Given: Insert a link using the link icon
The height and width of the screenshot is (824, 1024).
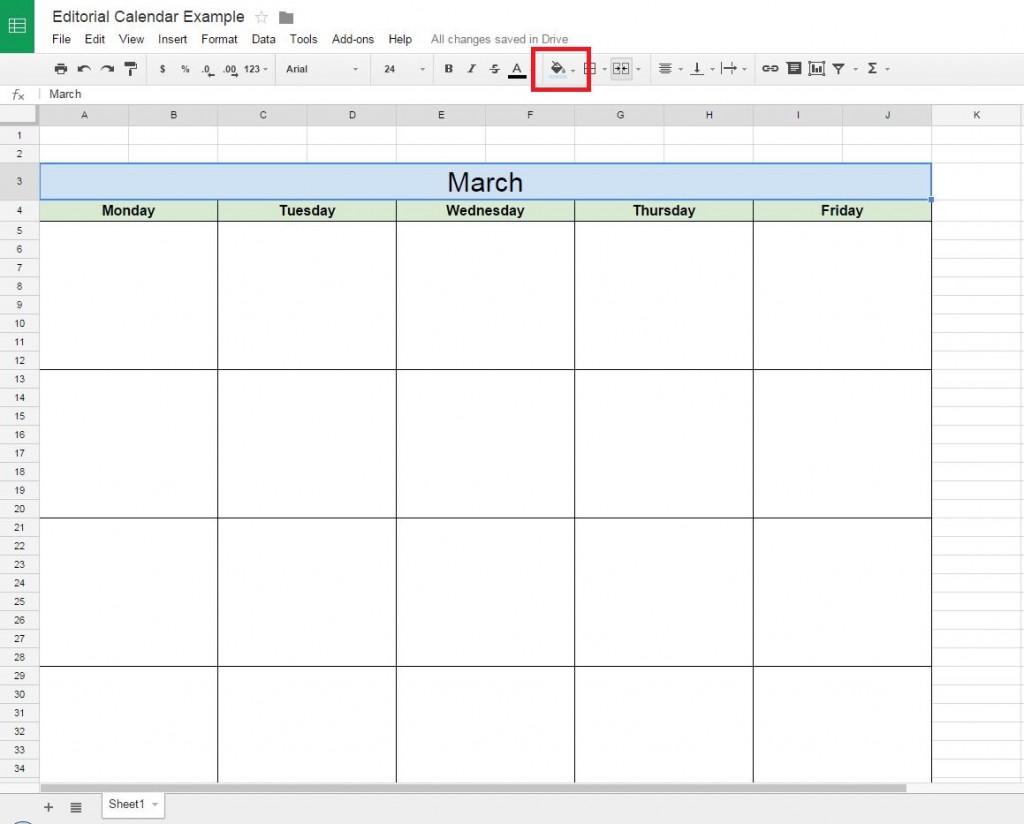Looking at the screenshot, I should pos(770,68).
